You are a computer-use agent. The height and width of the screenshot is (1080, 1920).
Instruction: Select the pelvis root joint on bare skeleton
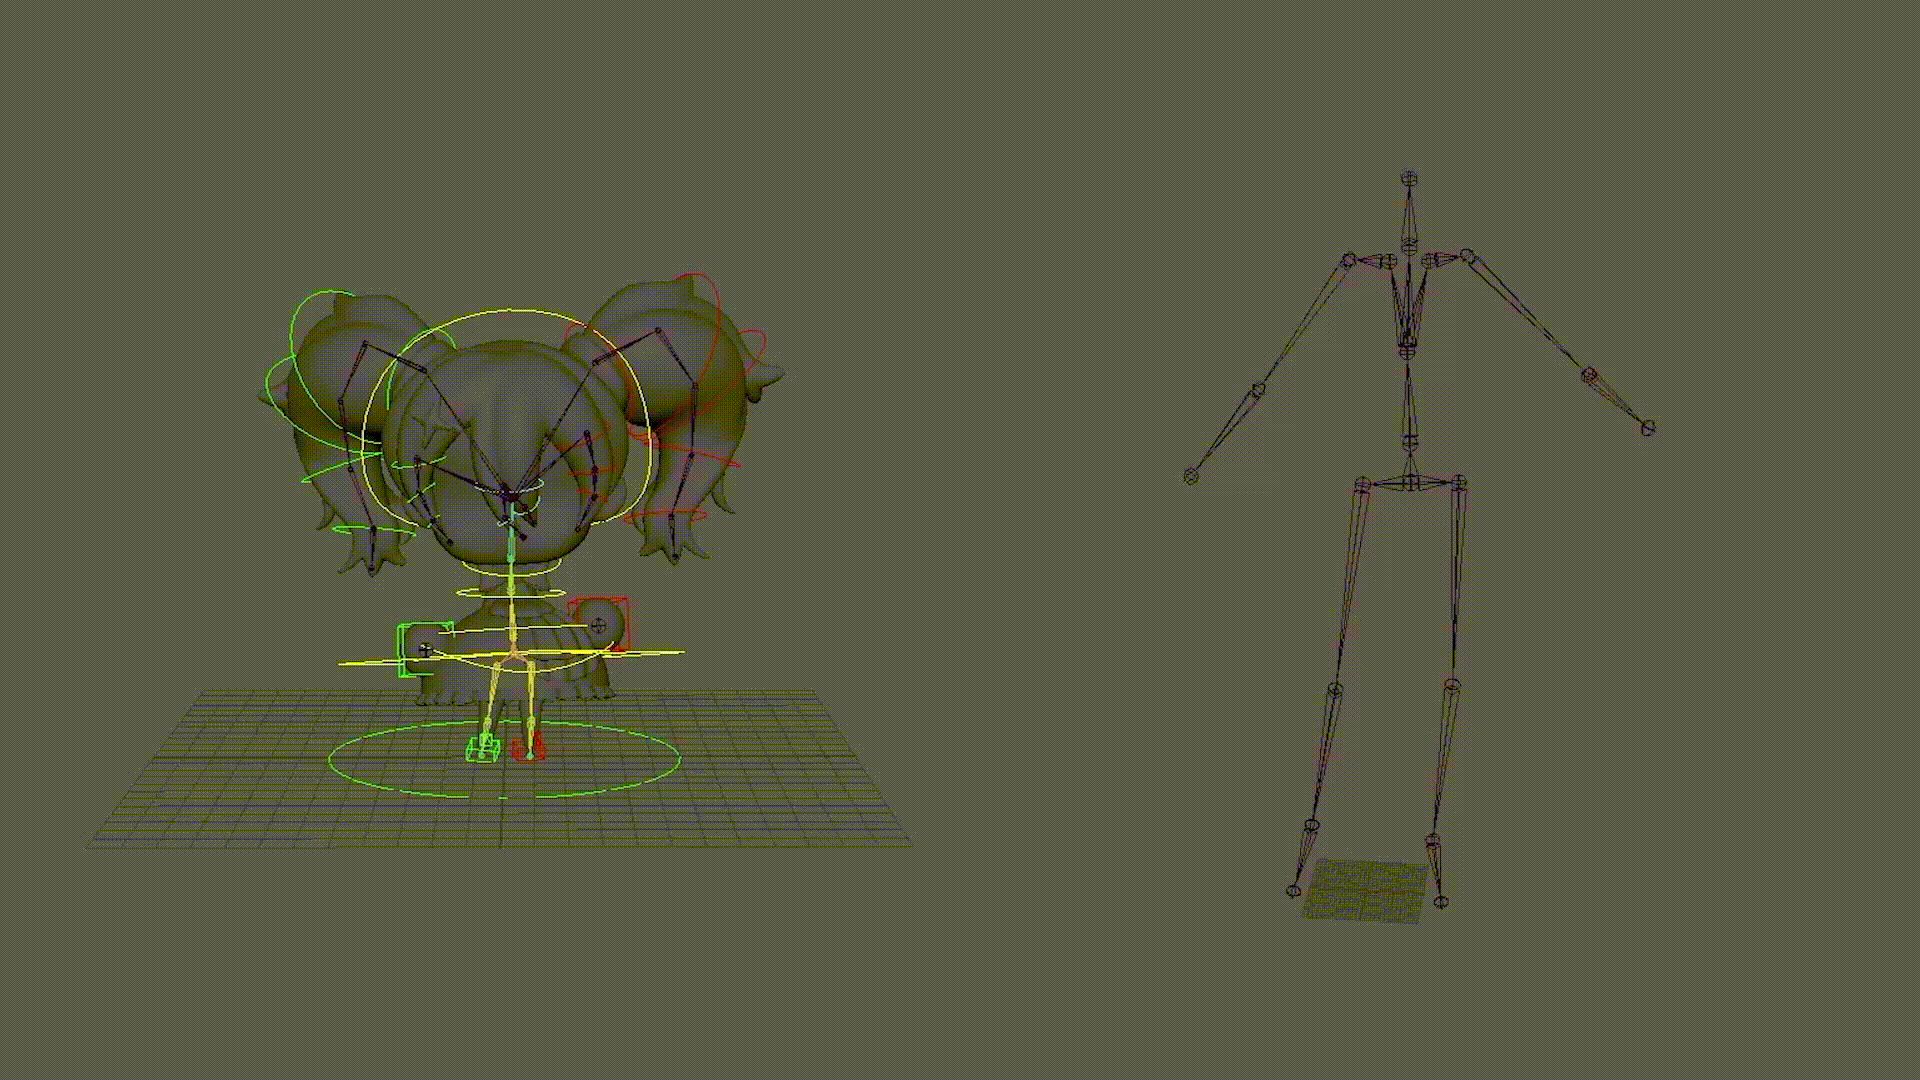tap(1410, 483)
